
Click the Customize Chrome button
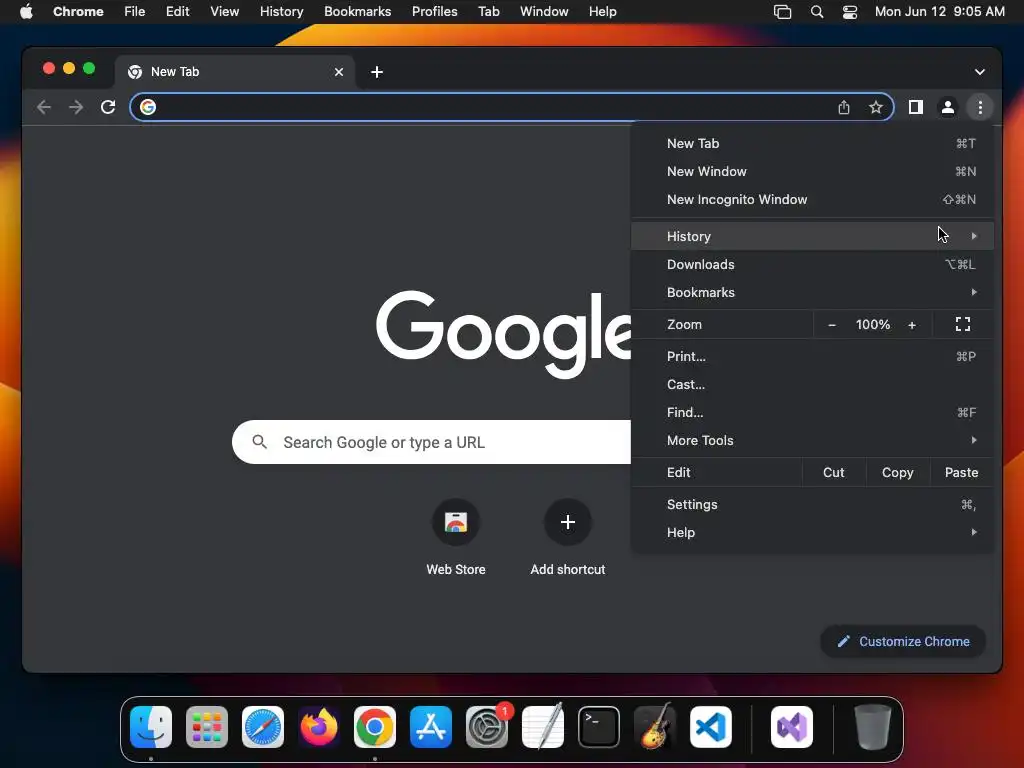point(903,641)
